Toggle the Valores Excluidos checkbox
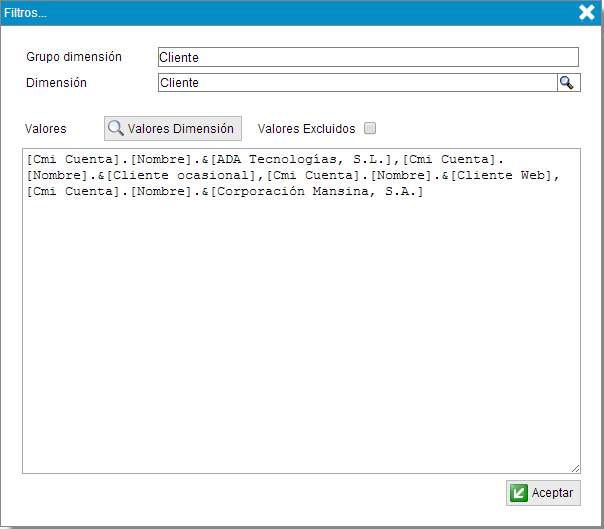 click(x=370, y=128)
